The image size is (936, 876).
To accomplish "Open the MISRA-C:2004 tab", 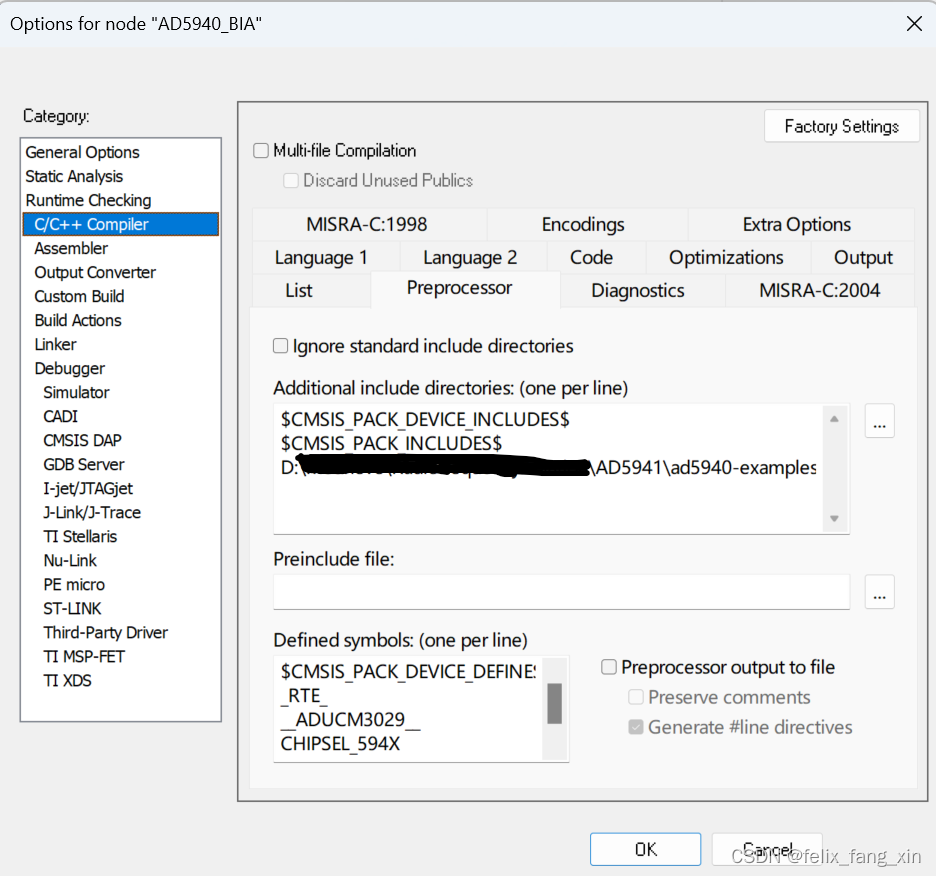I will pos(819,291).
